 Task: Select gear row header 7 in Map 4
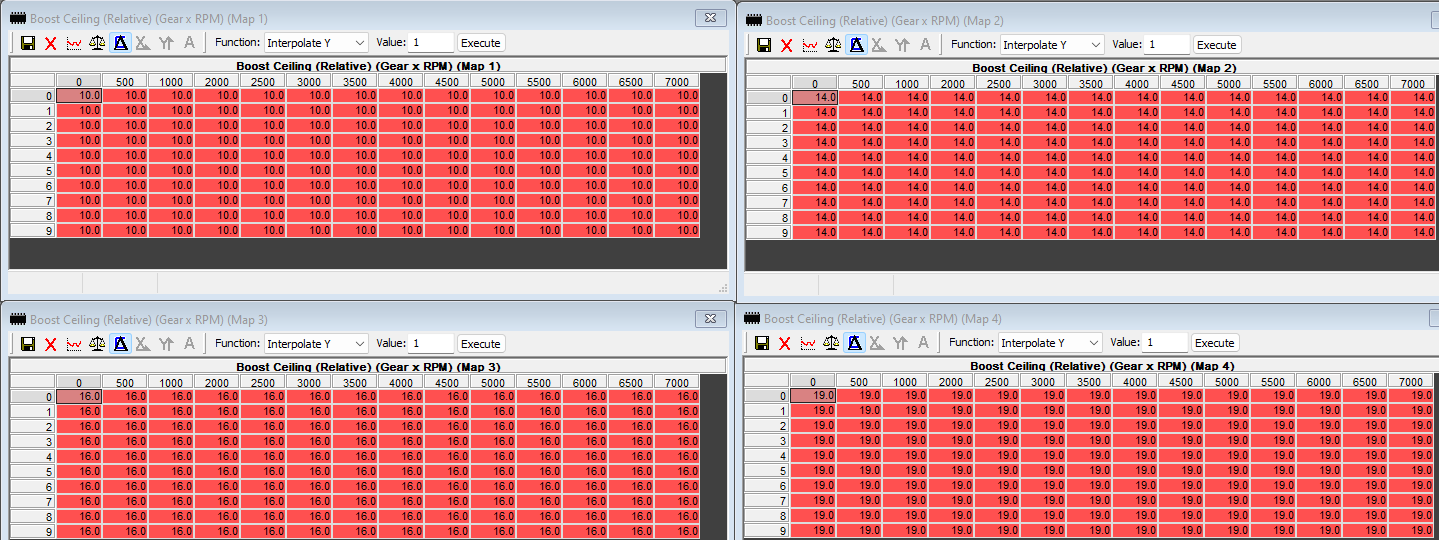(766, 500)
